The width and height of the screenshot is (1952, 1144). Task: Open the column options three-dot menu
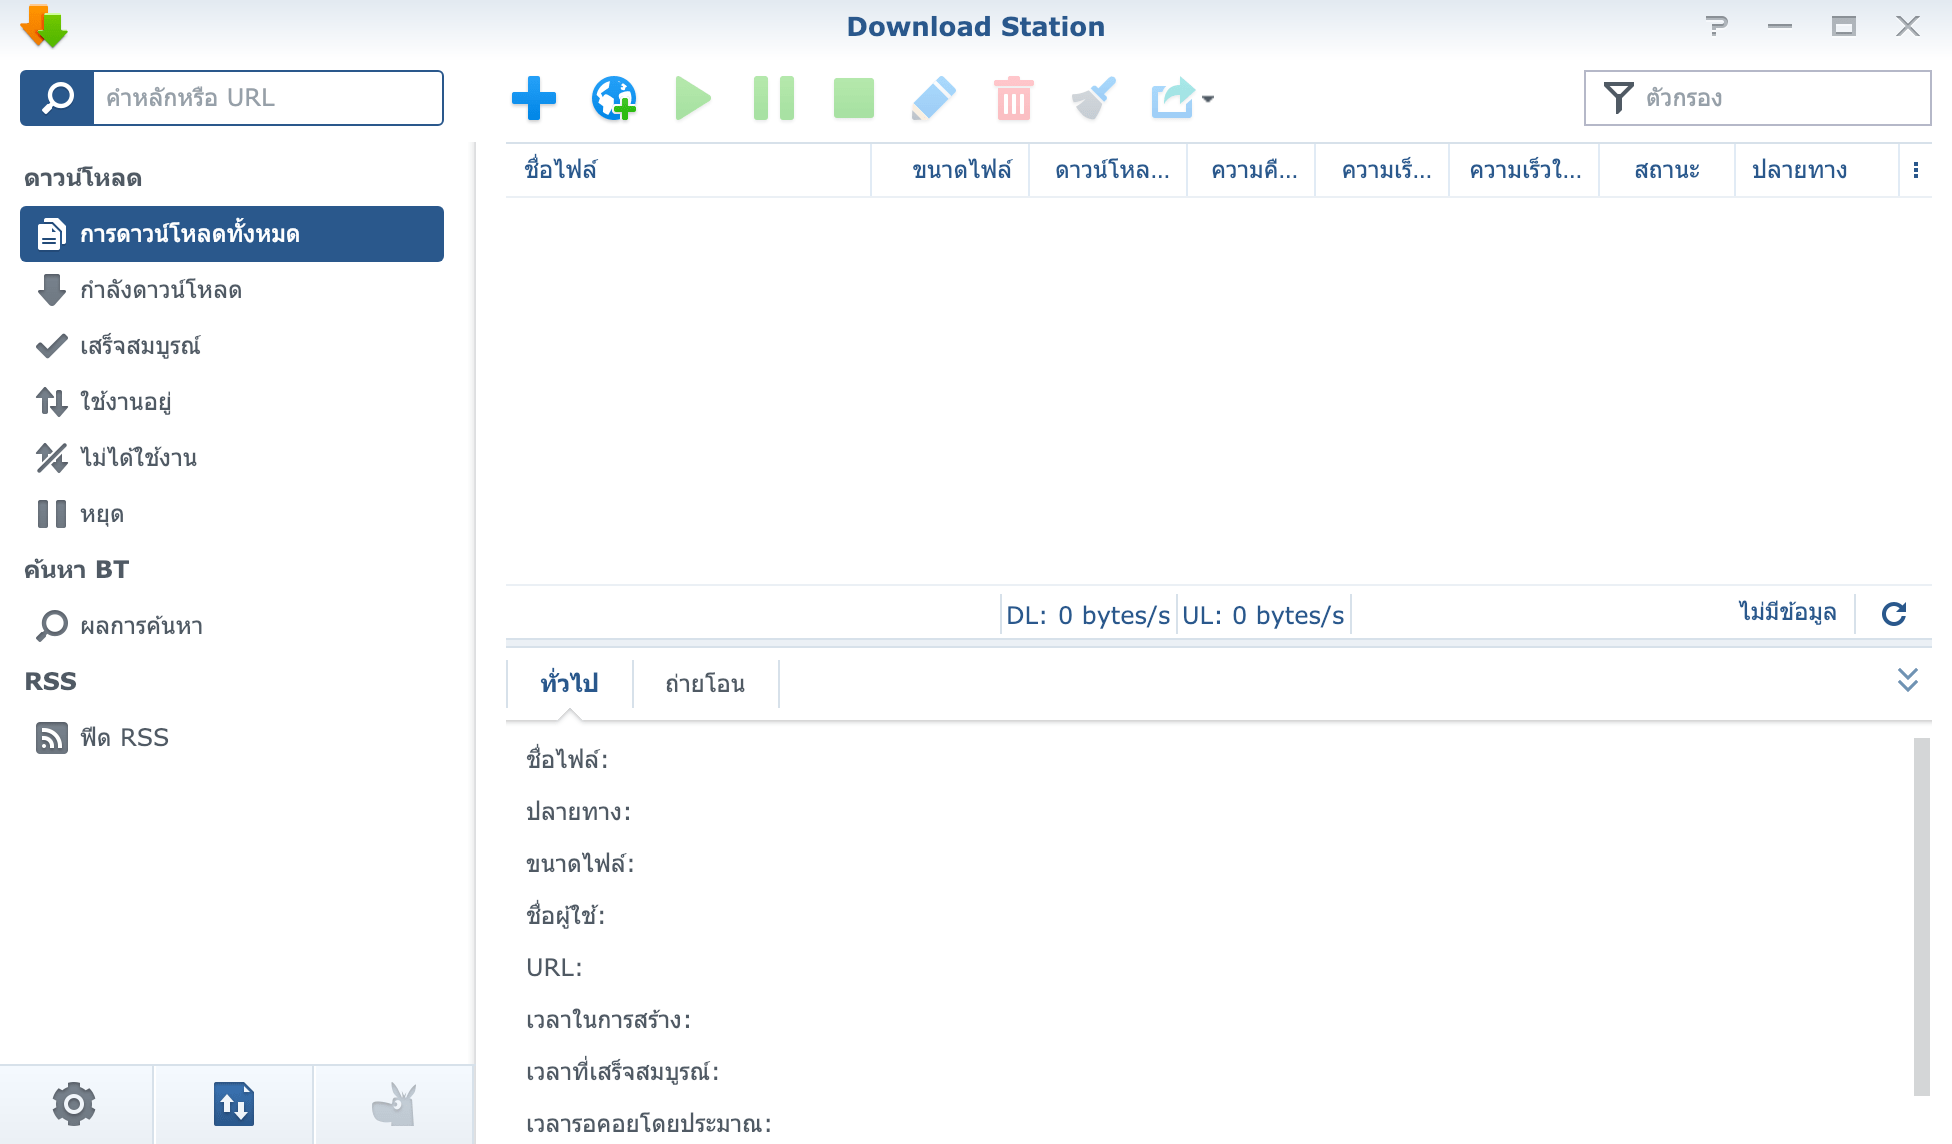1915,170
